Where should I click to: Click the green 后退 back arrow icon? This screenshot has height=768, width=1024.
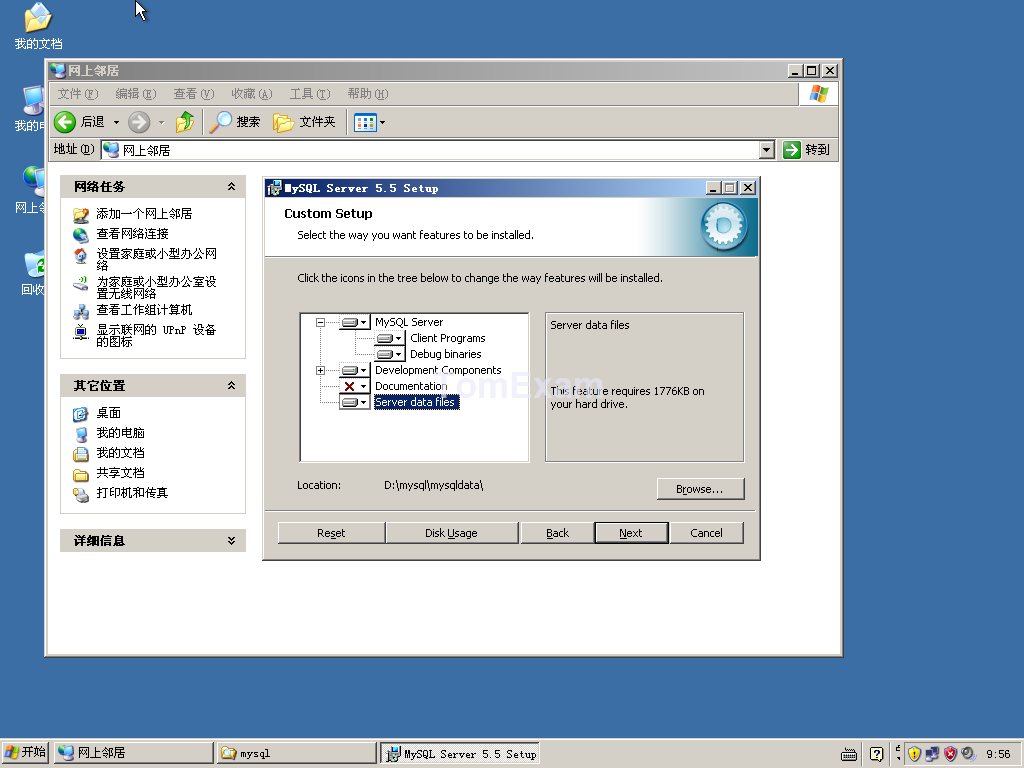65,122
